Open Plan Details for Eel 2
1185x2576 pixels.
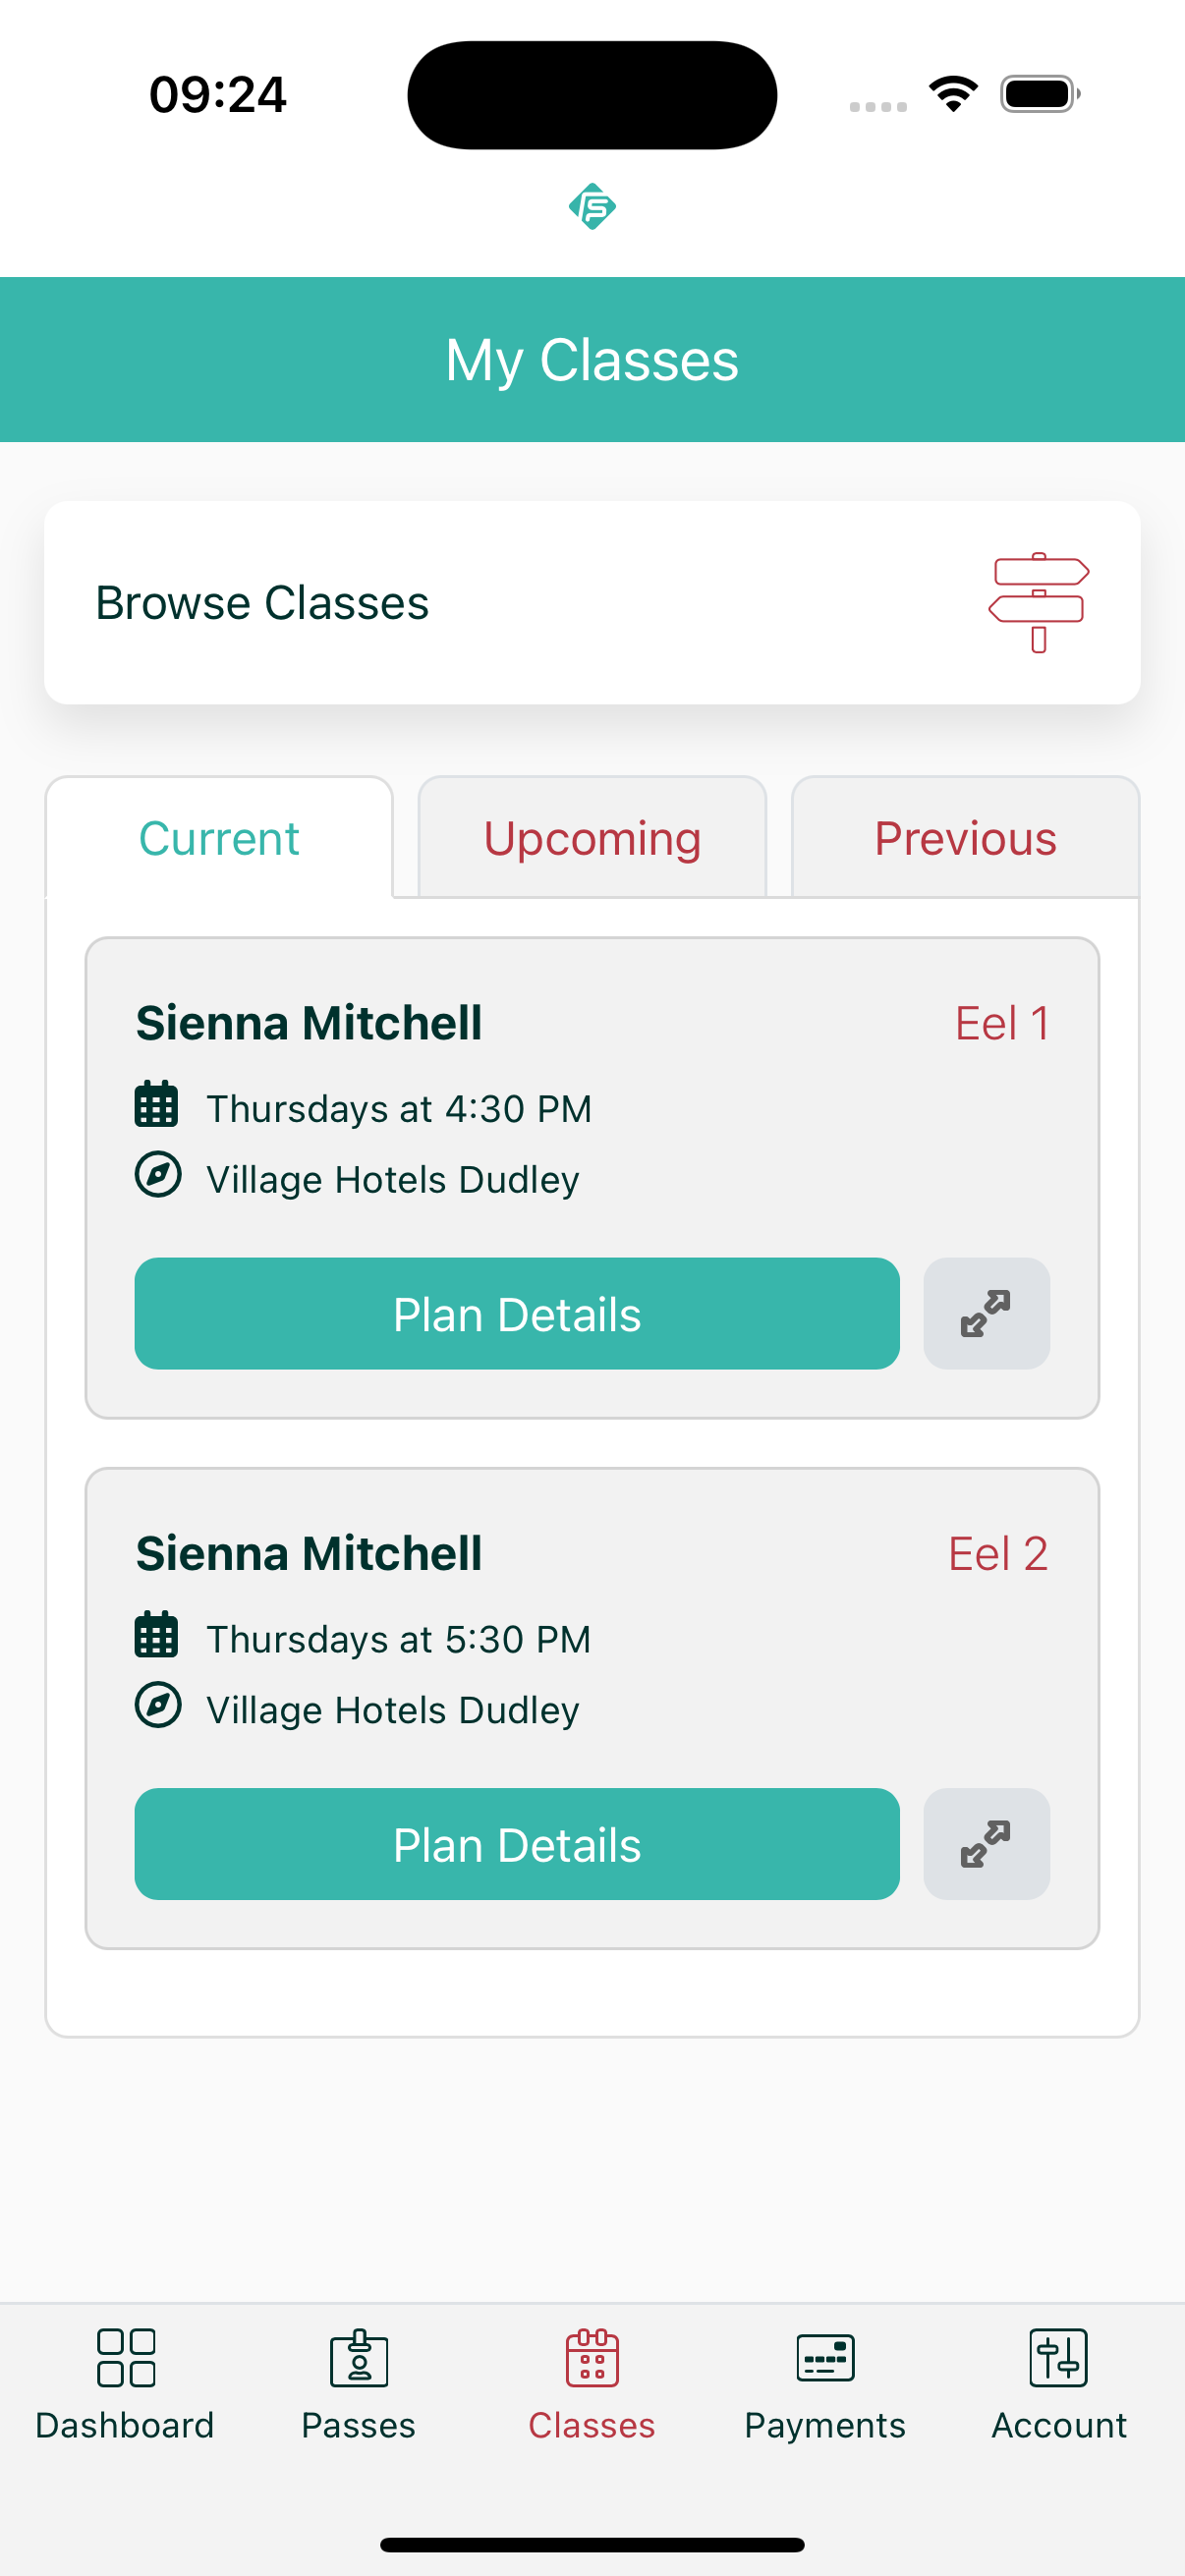[517, 1843]
